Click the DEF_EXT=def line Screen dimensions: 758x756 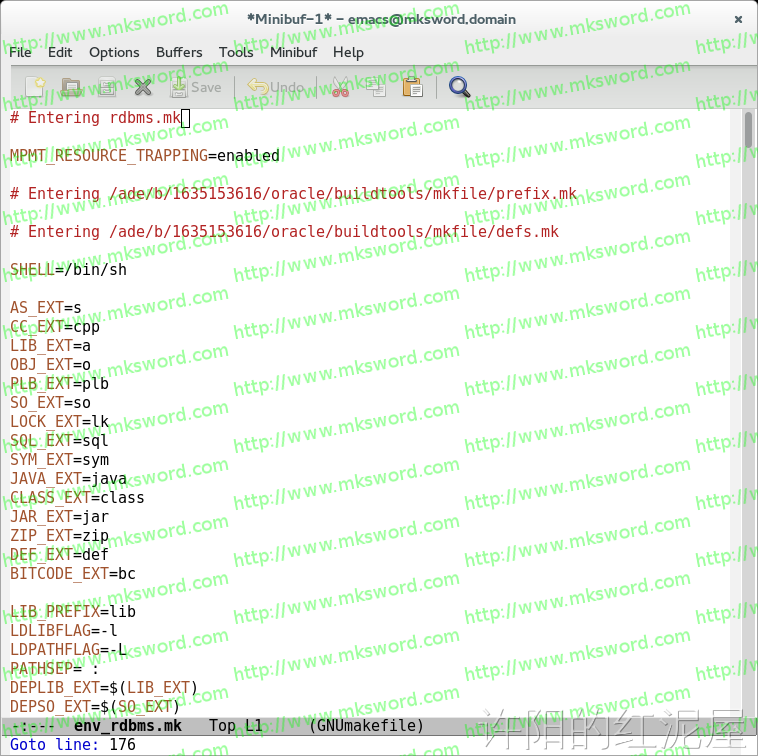point(59,554)
